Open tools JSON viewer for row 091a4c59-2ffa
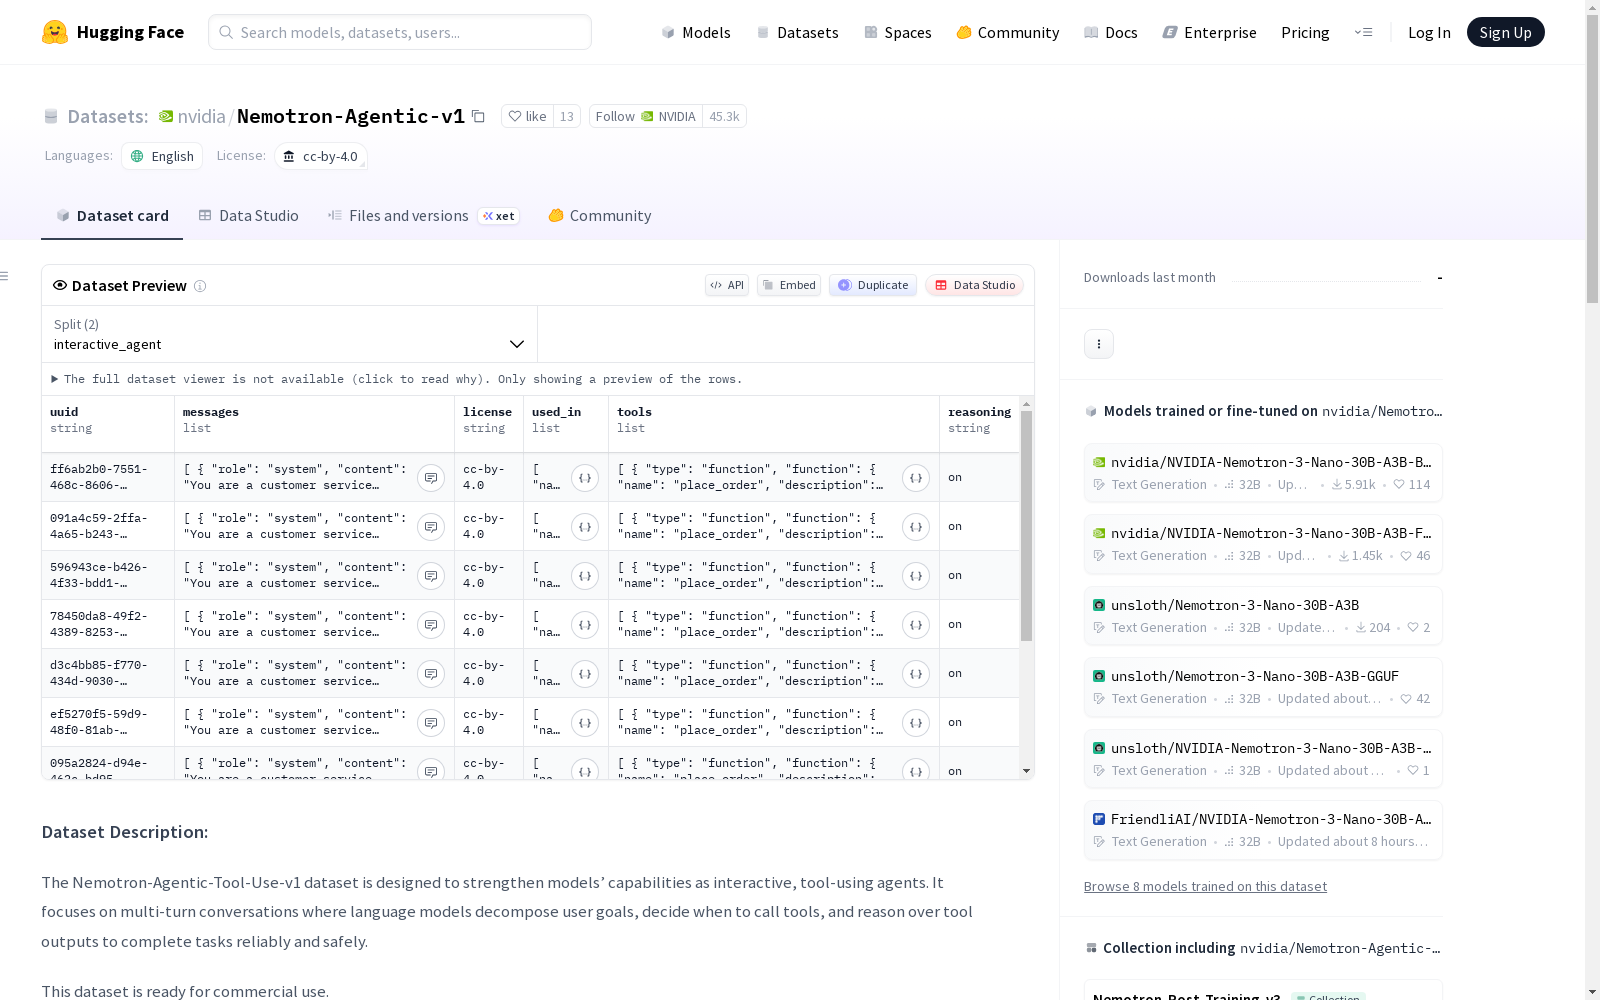1600x1000 pixels. coord(916,527)
